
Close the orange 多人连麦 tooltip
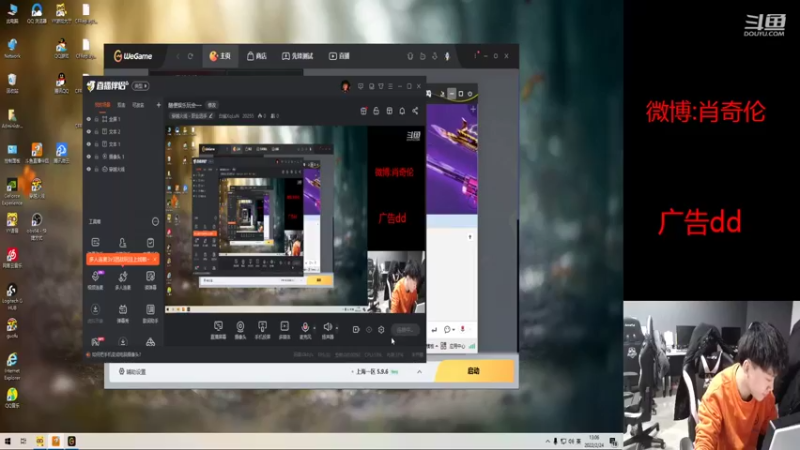pyautogui.click(x=155, y=260)
